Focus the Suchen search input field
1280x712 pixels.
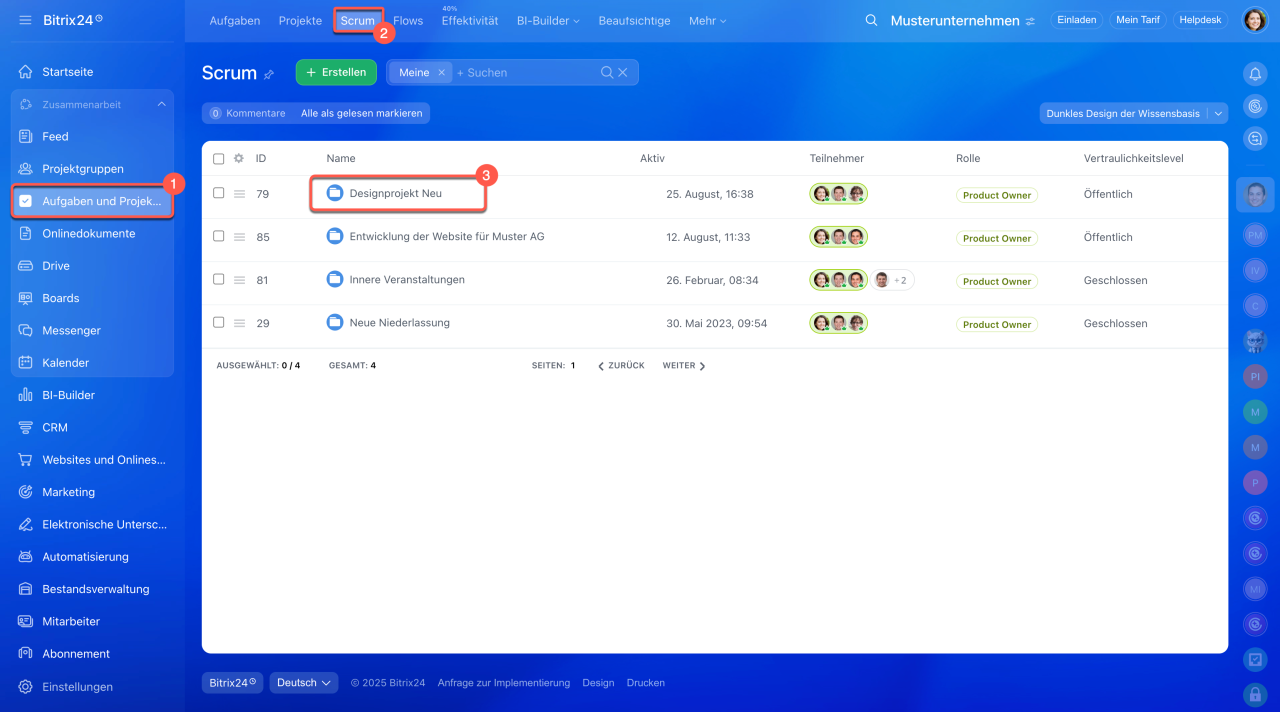[525, 72]
